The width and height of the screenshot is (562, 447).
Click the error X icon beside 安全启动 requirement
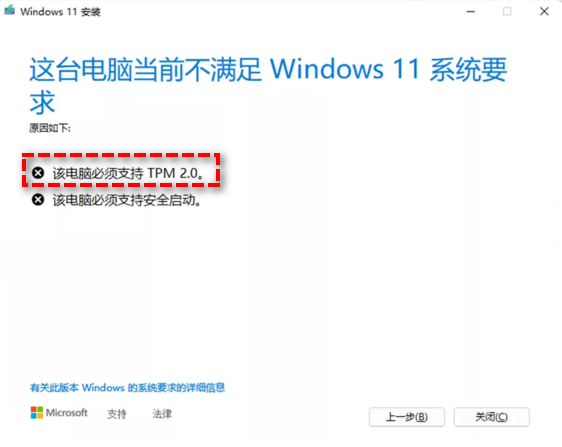tap(38, 200)
